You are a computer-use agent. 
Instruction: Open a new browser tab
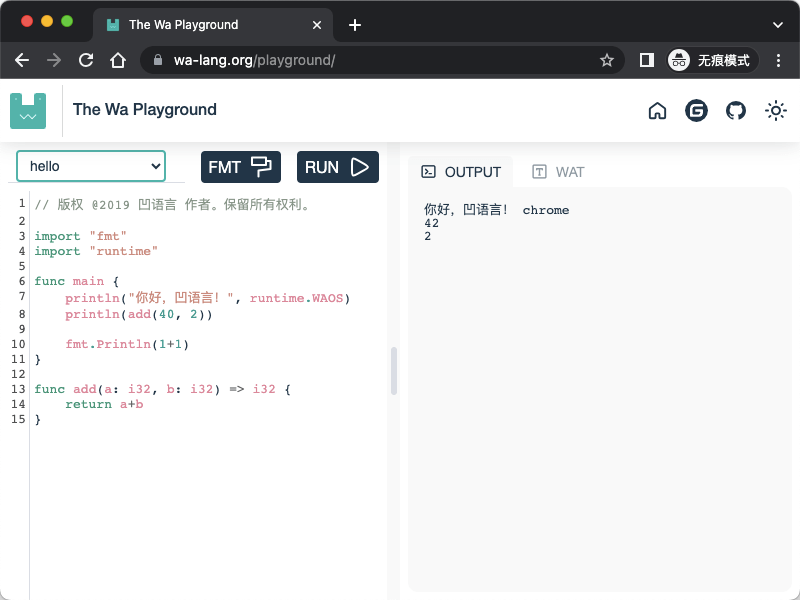[354, 24]
